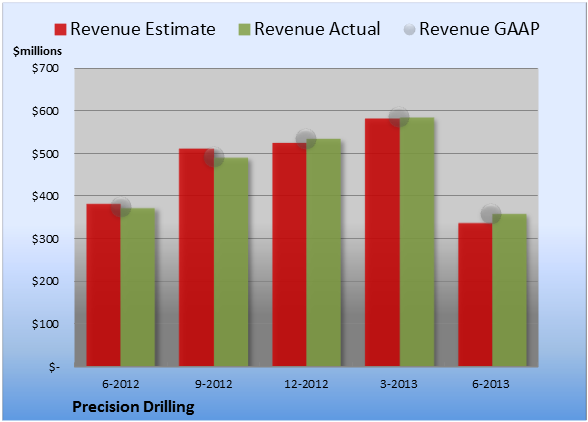Screen dimensions: 588x422
Task: Click the $300 axis label
Action: tap(45, 239)
